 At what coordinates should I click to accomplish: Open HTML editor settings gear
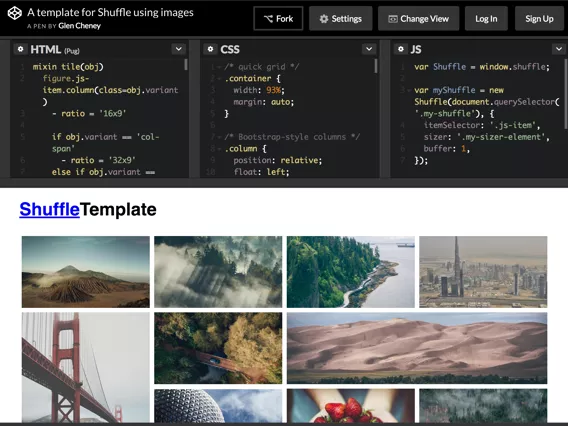21,49
